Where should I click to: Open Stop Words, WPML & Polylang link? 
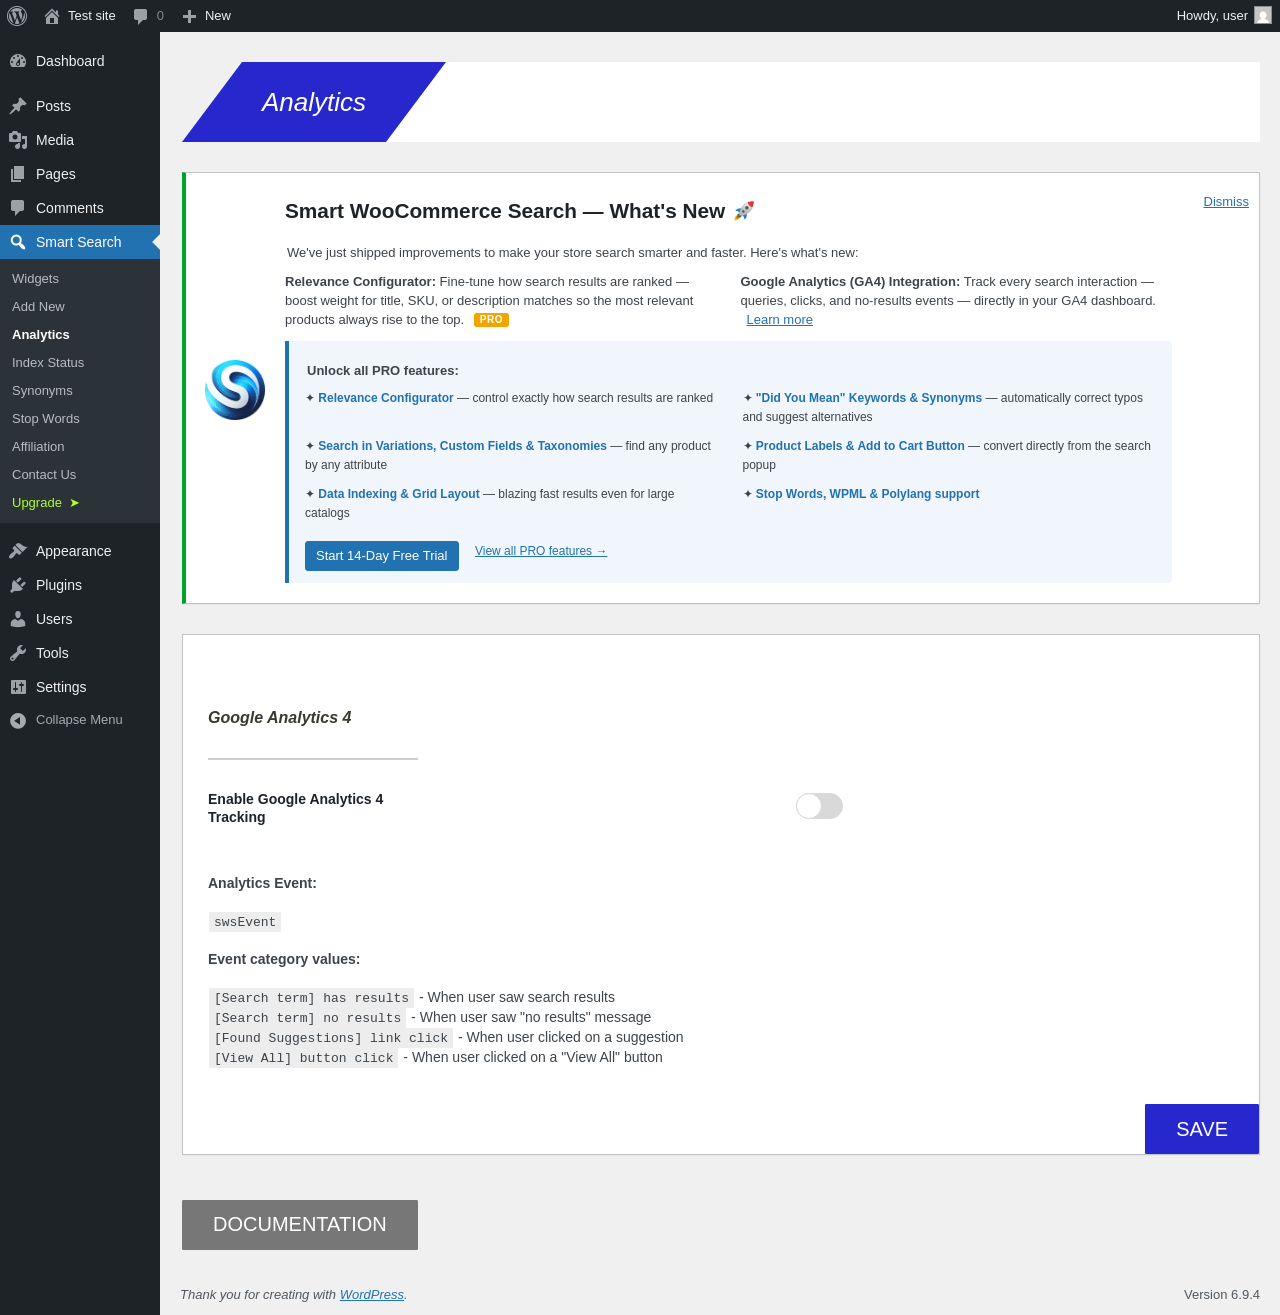coord(867,494)
